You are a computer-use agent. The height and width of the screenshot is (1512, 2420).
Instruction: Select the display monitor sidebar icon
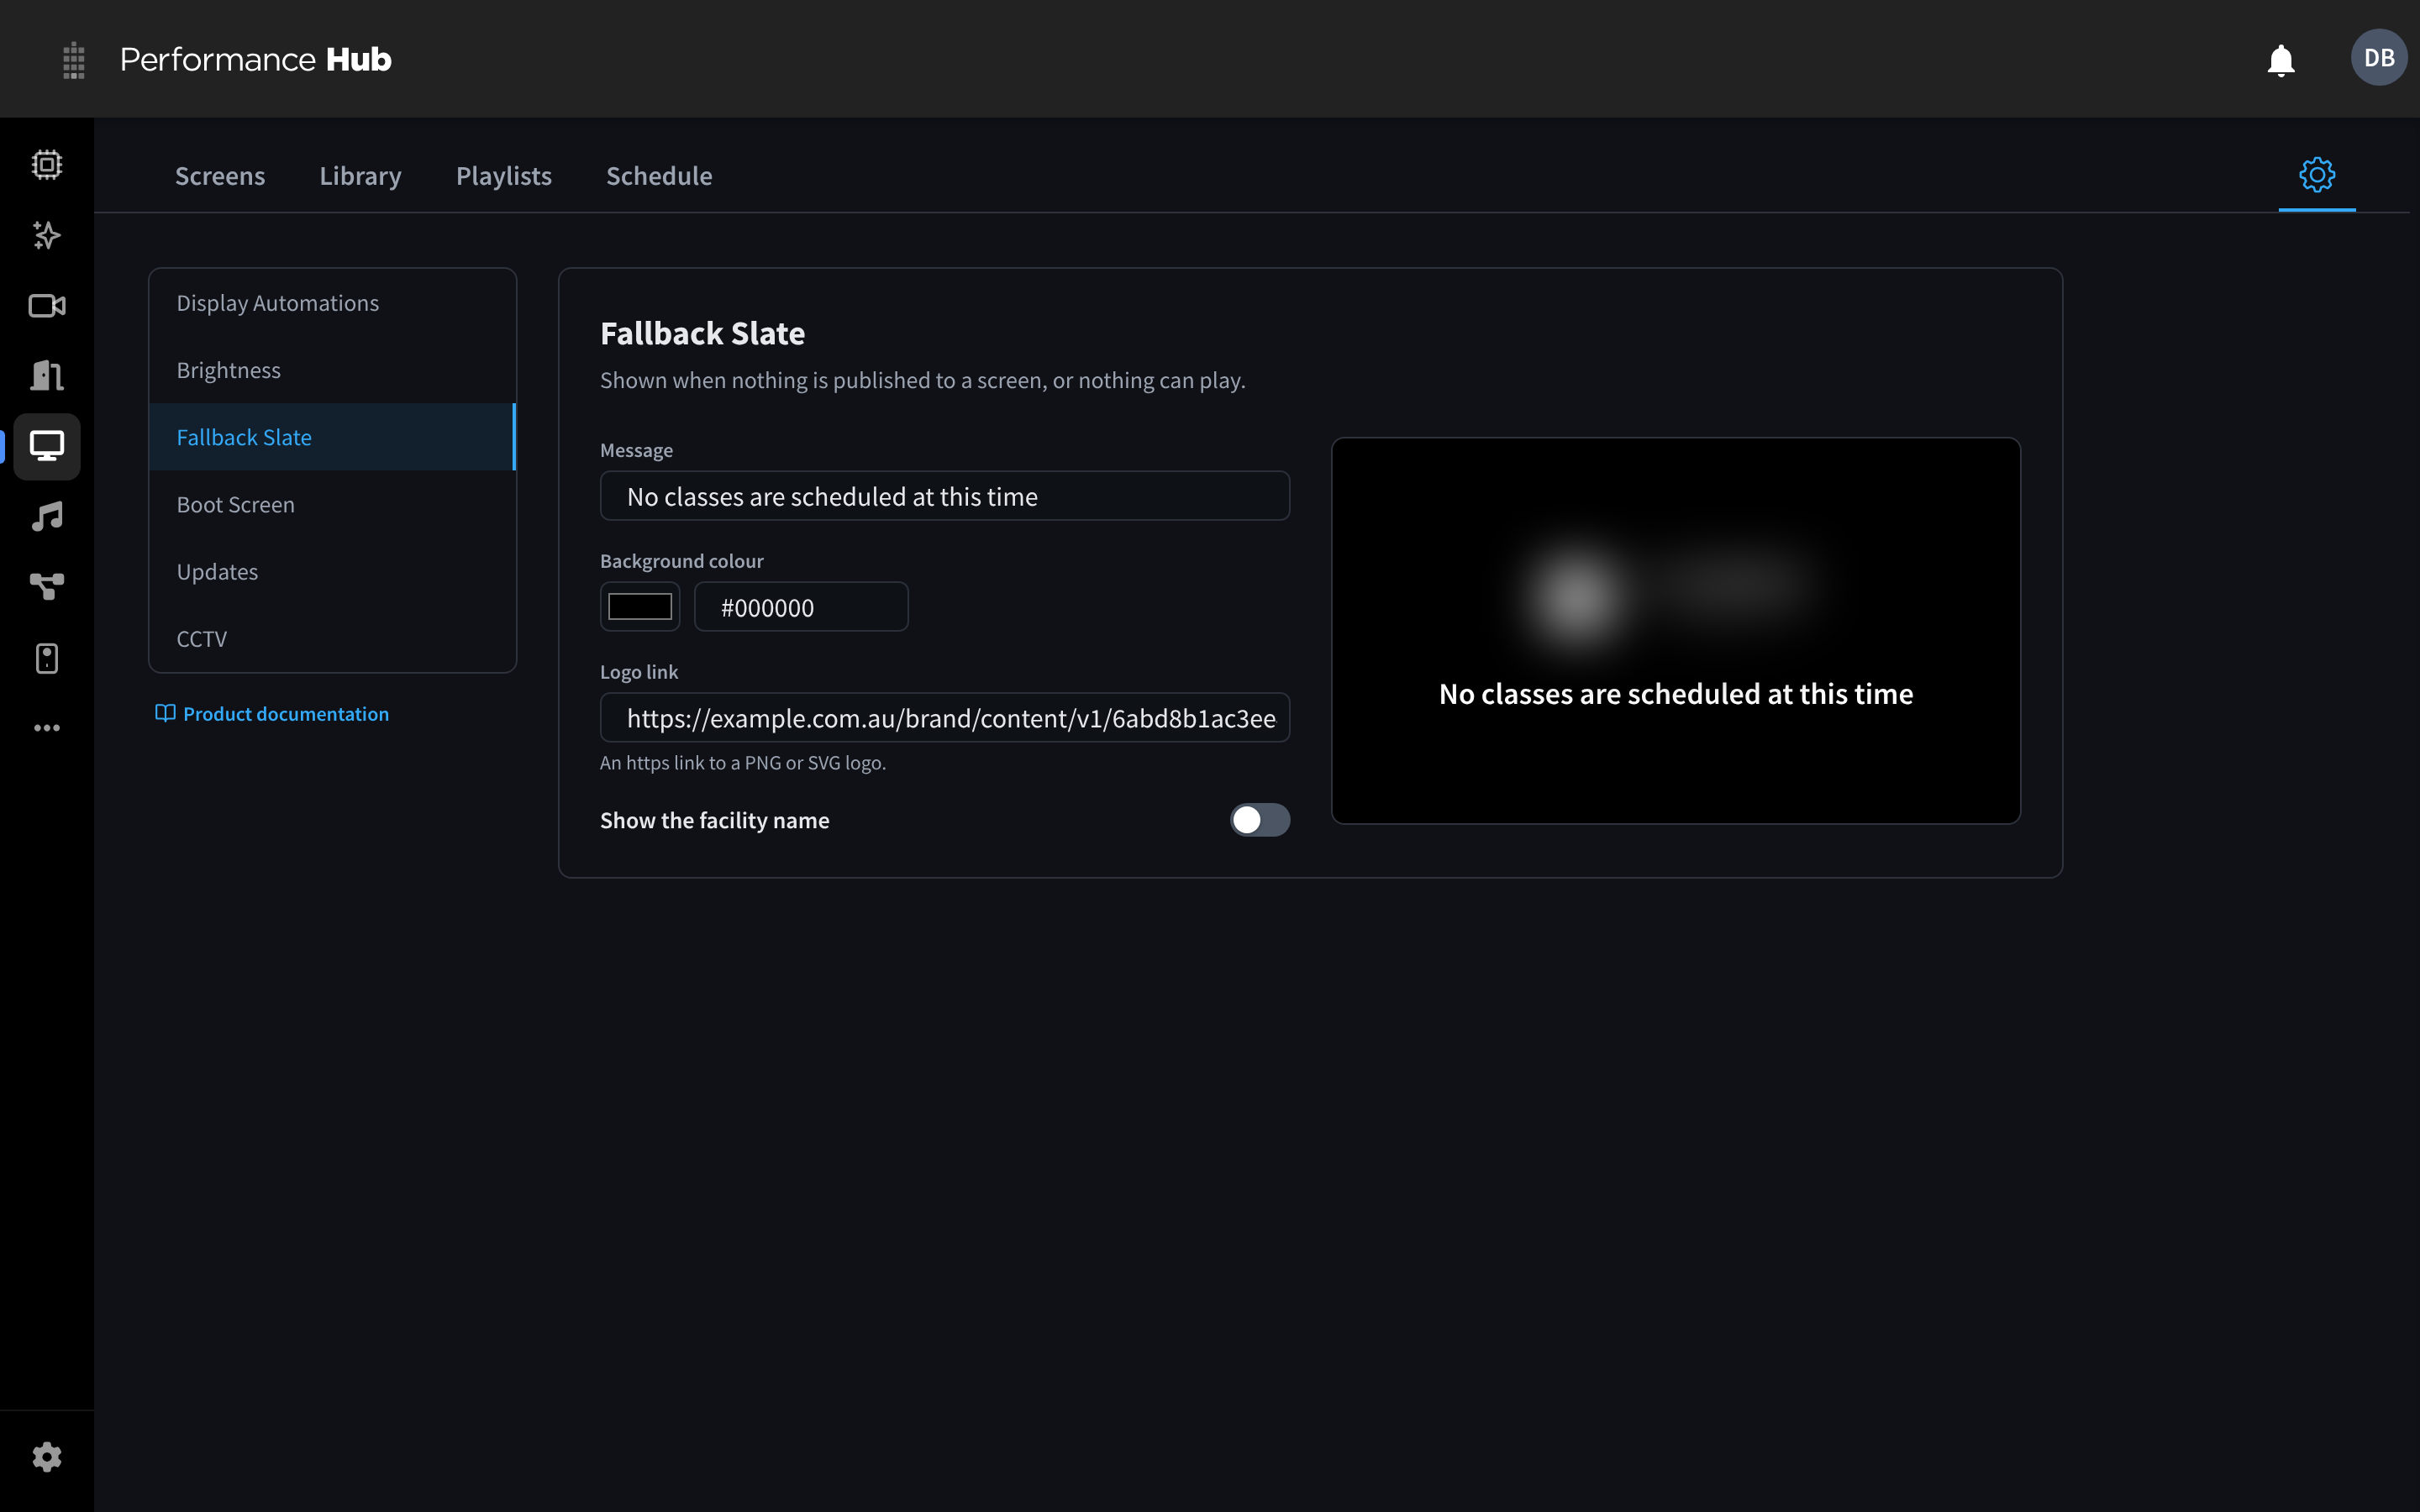click(47, 446)
